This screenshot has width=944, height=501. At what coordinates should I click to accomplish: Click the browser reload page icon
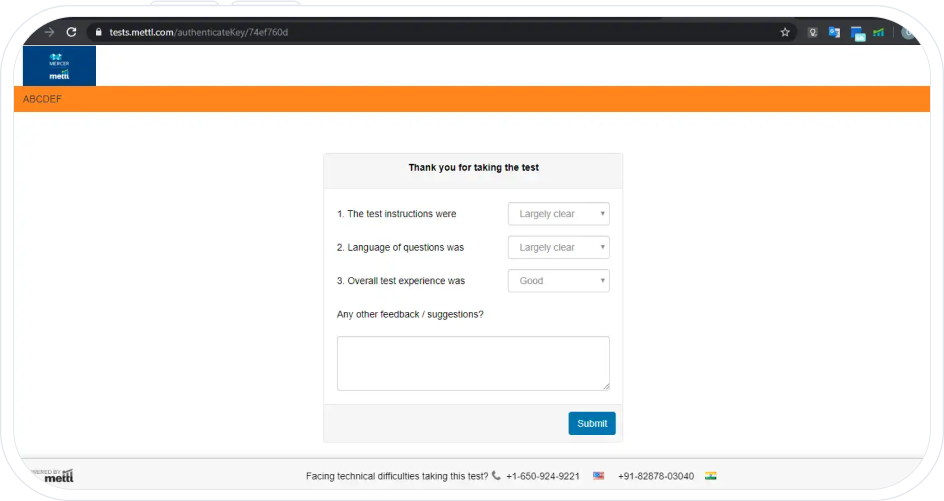71,32
